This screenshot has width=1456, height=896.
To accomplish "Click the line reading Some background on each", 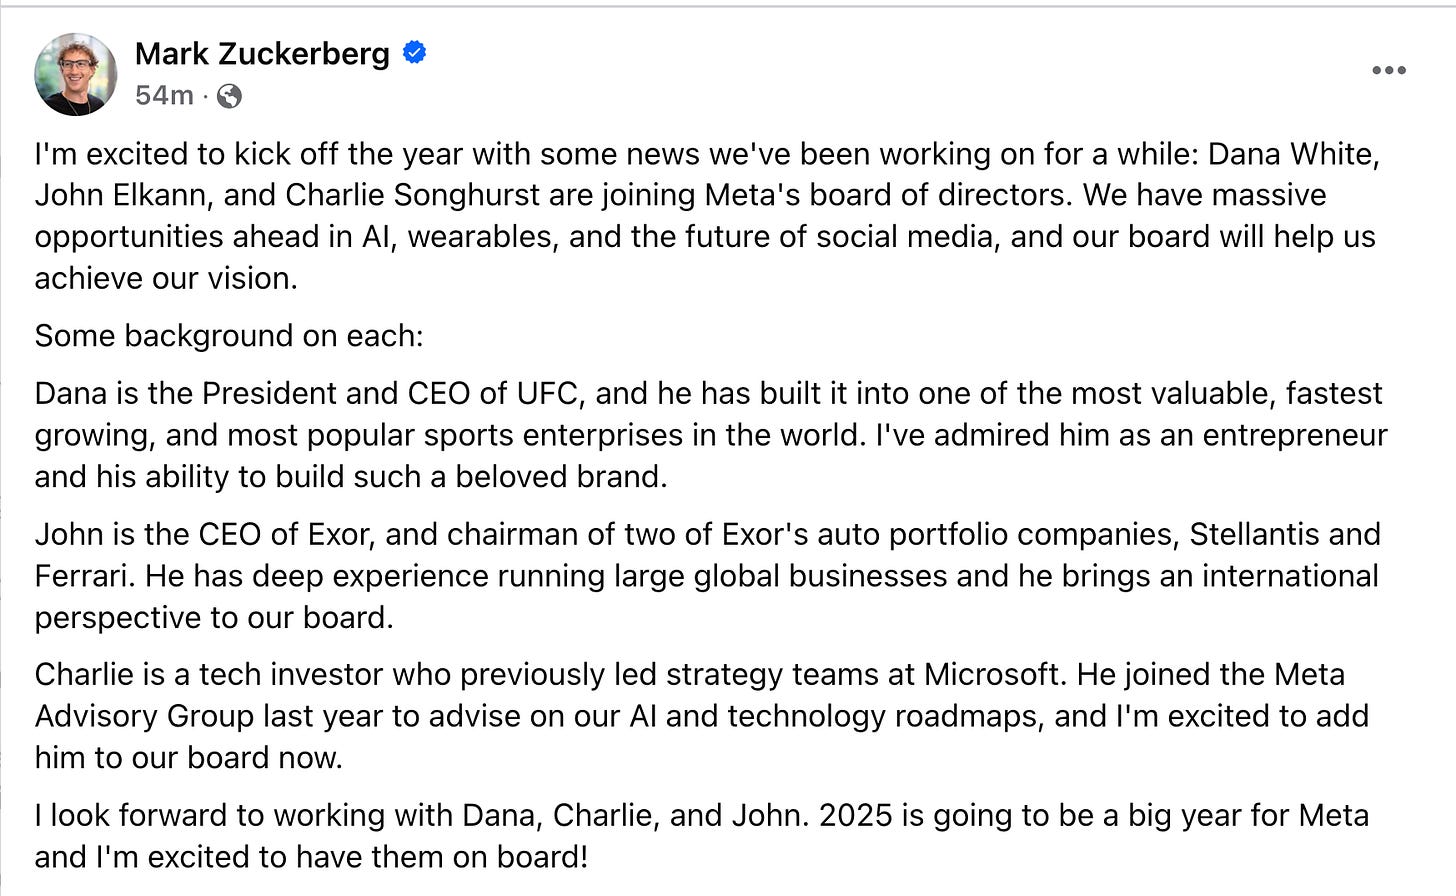I will (228, 336).
